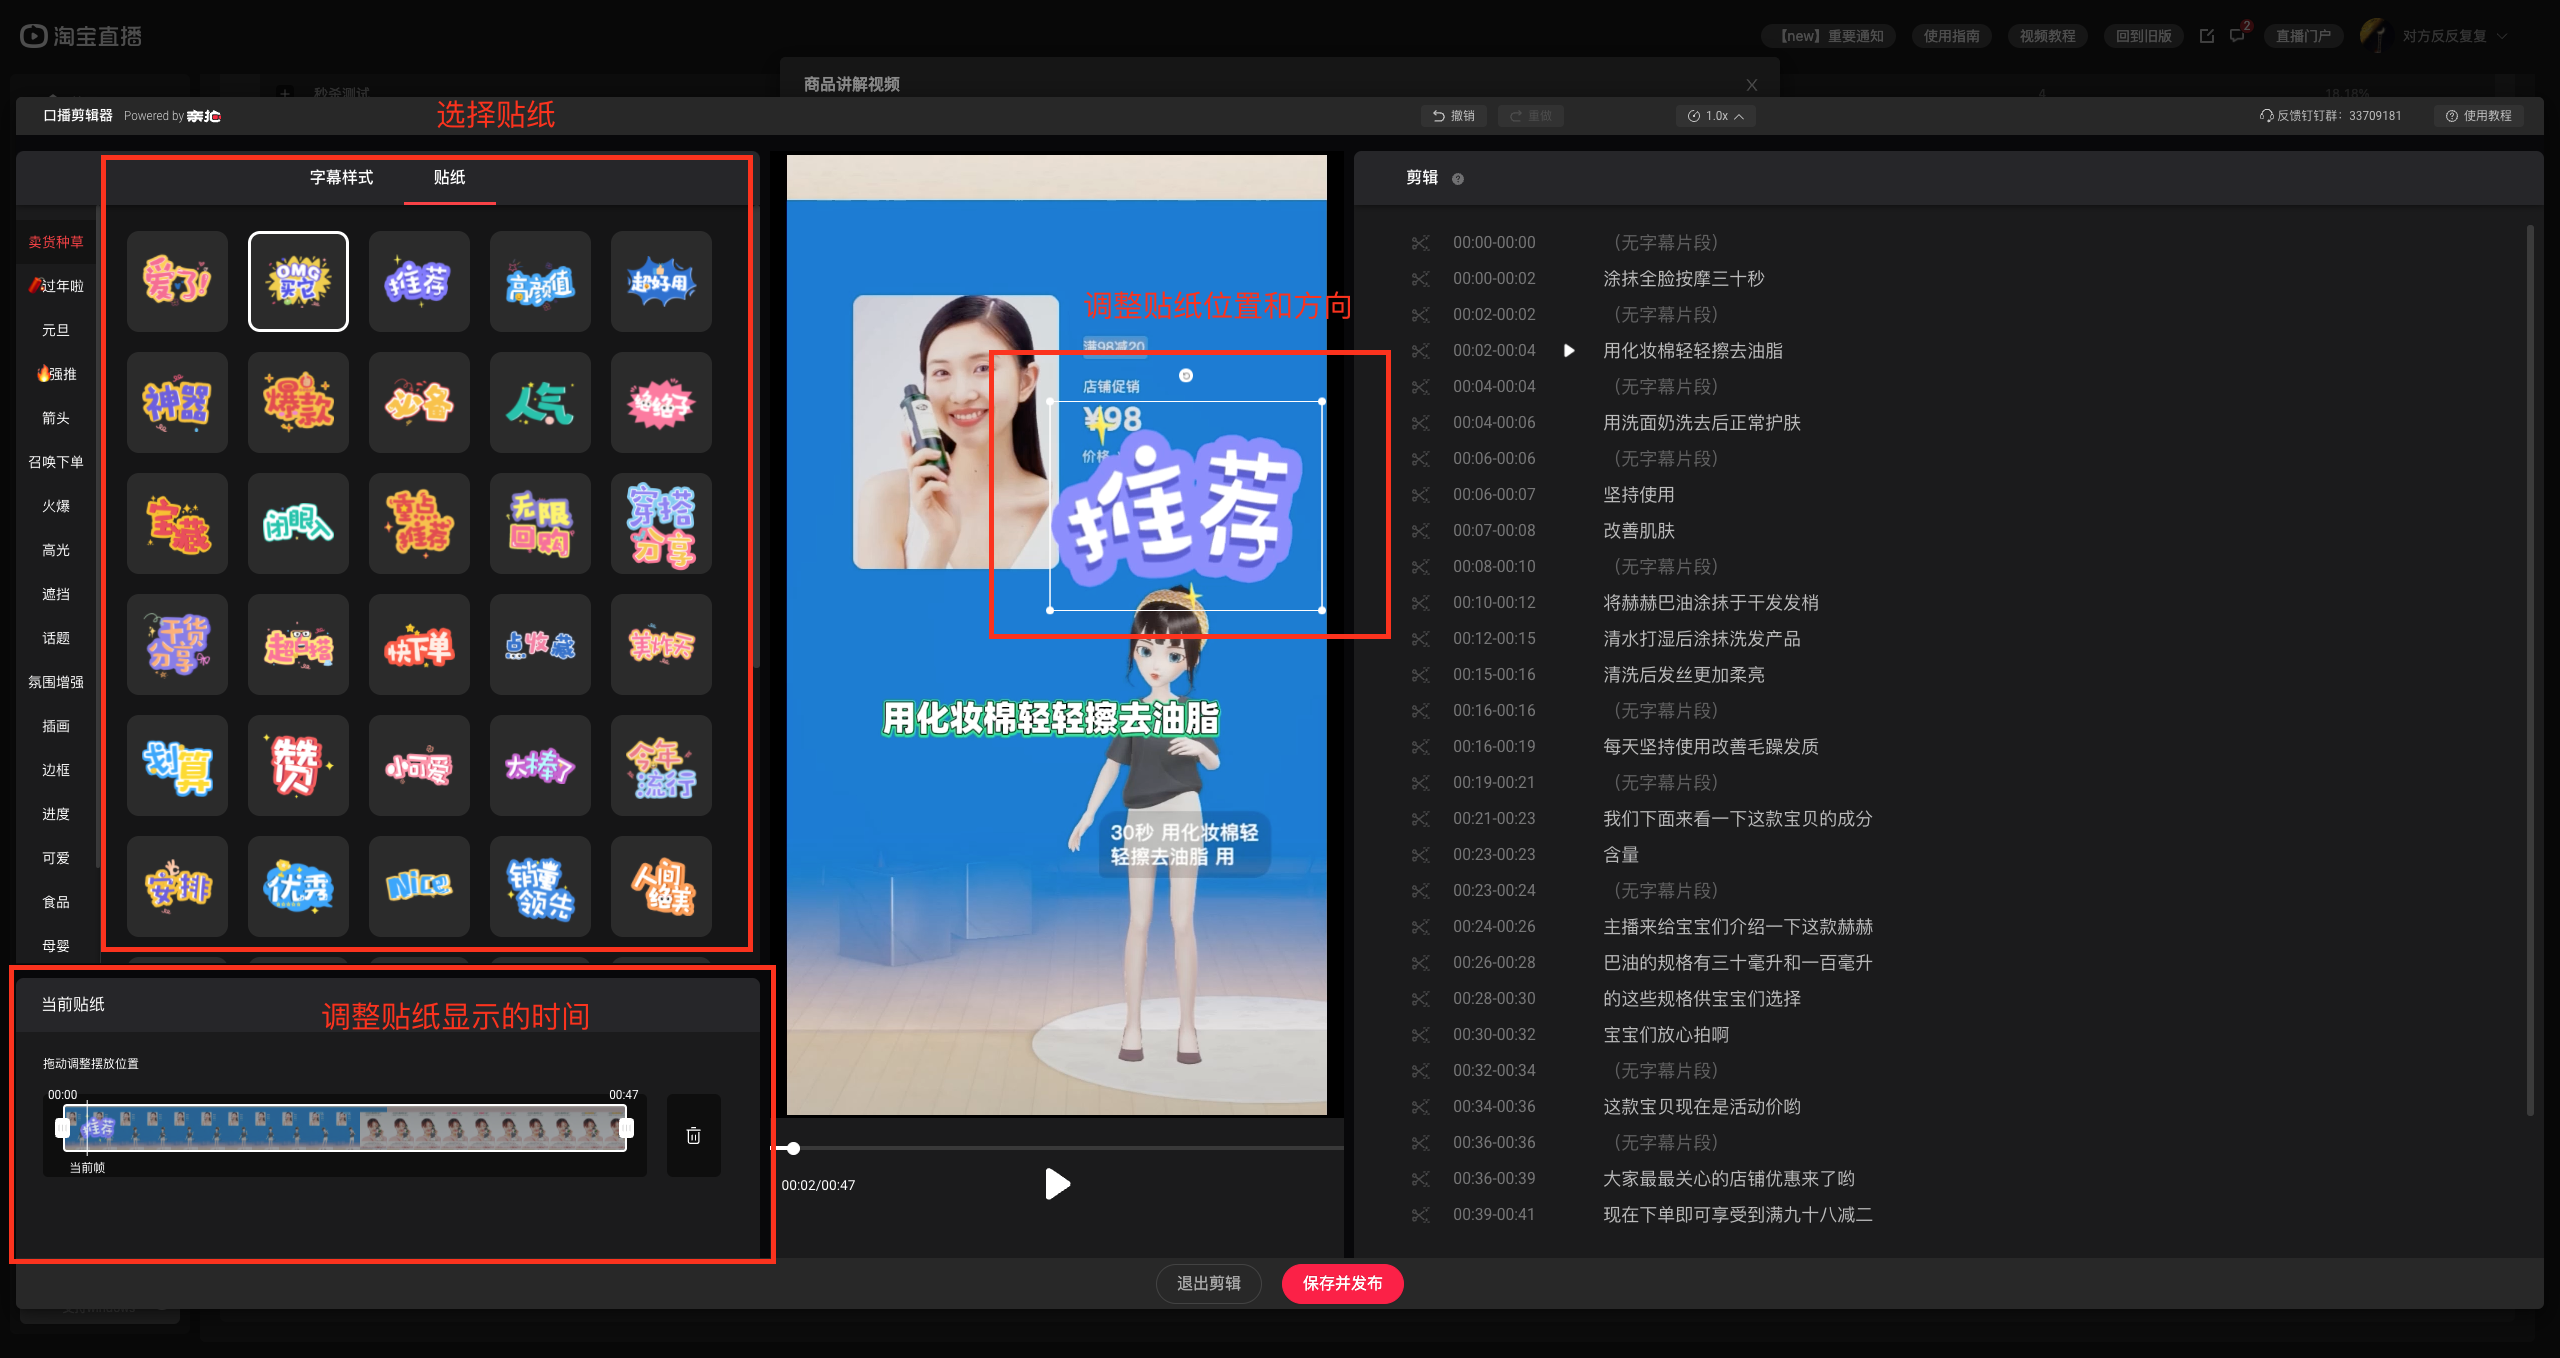The height and width of the screenshot is (1358, 2560).
Task: Click scissors icon beside 坚持使用
Action: pos(1420,495)
